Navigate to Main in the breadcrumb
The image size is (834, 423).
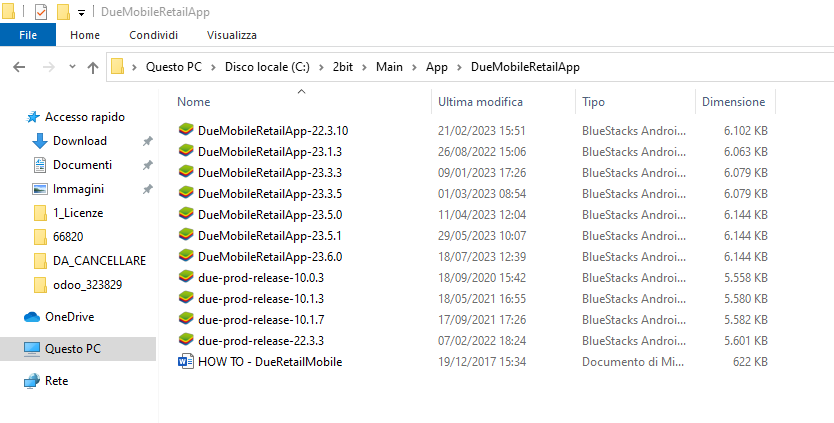tap(389, 67)
